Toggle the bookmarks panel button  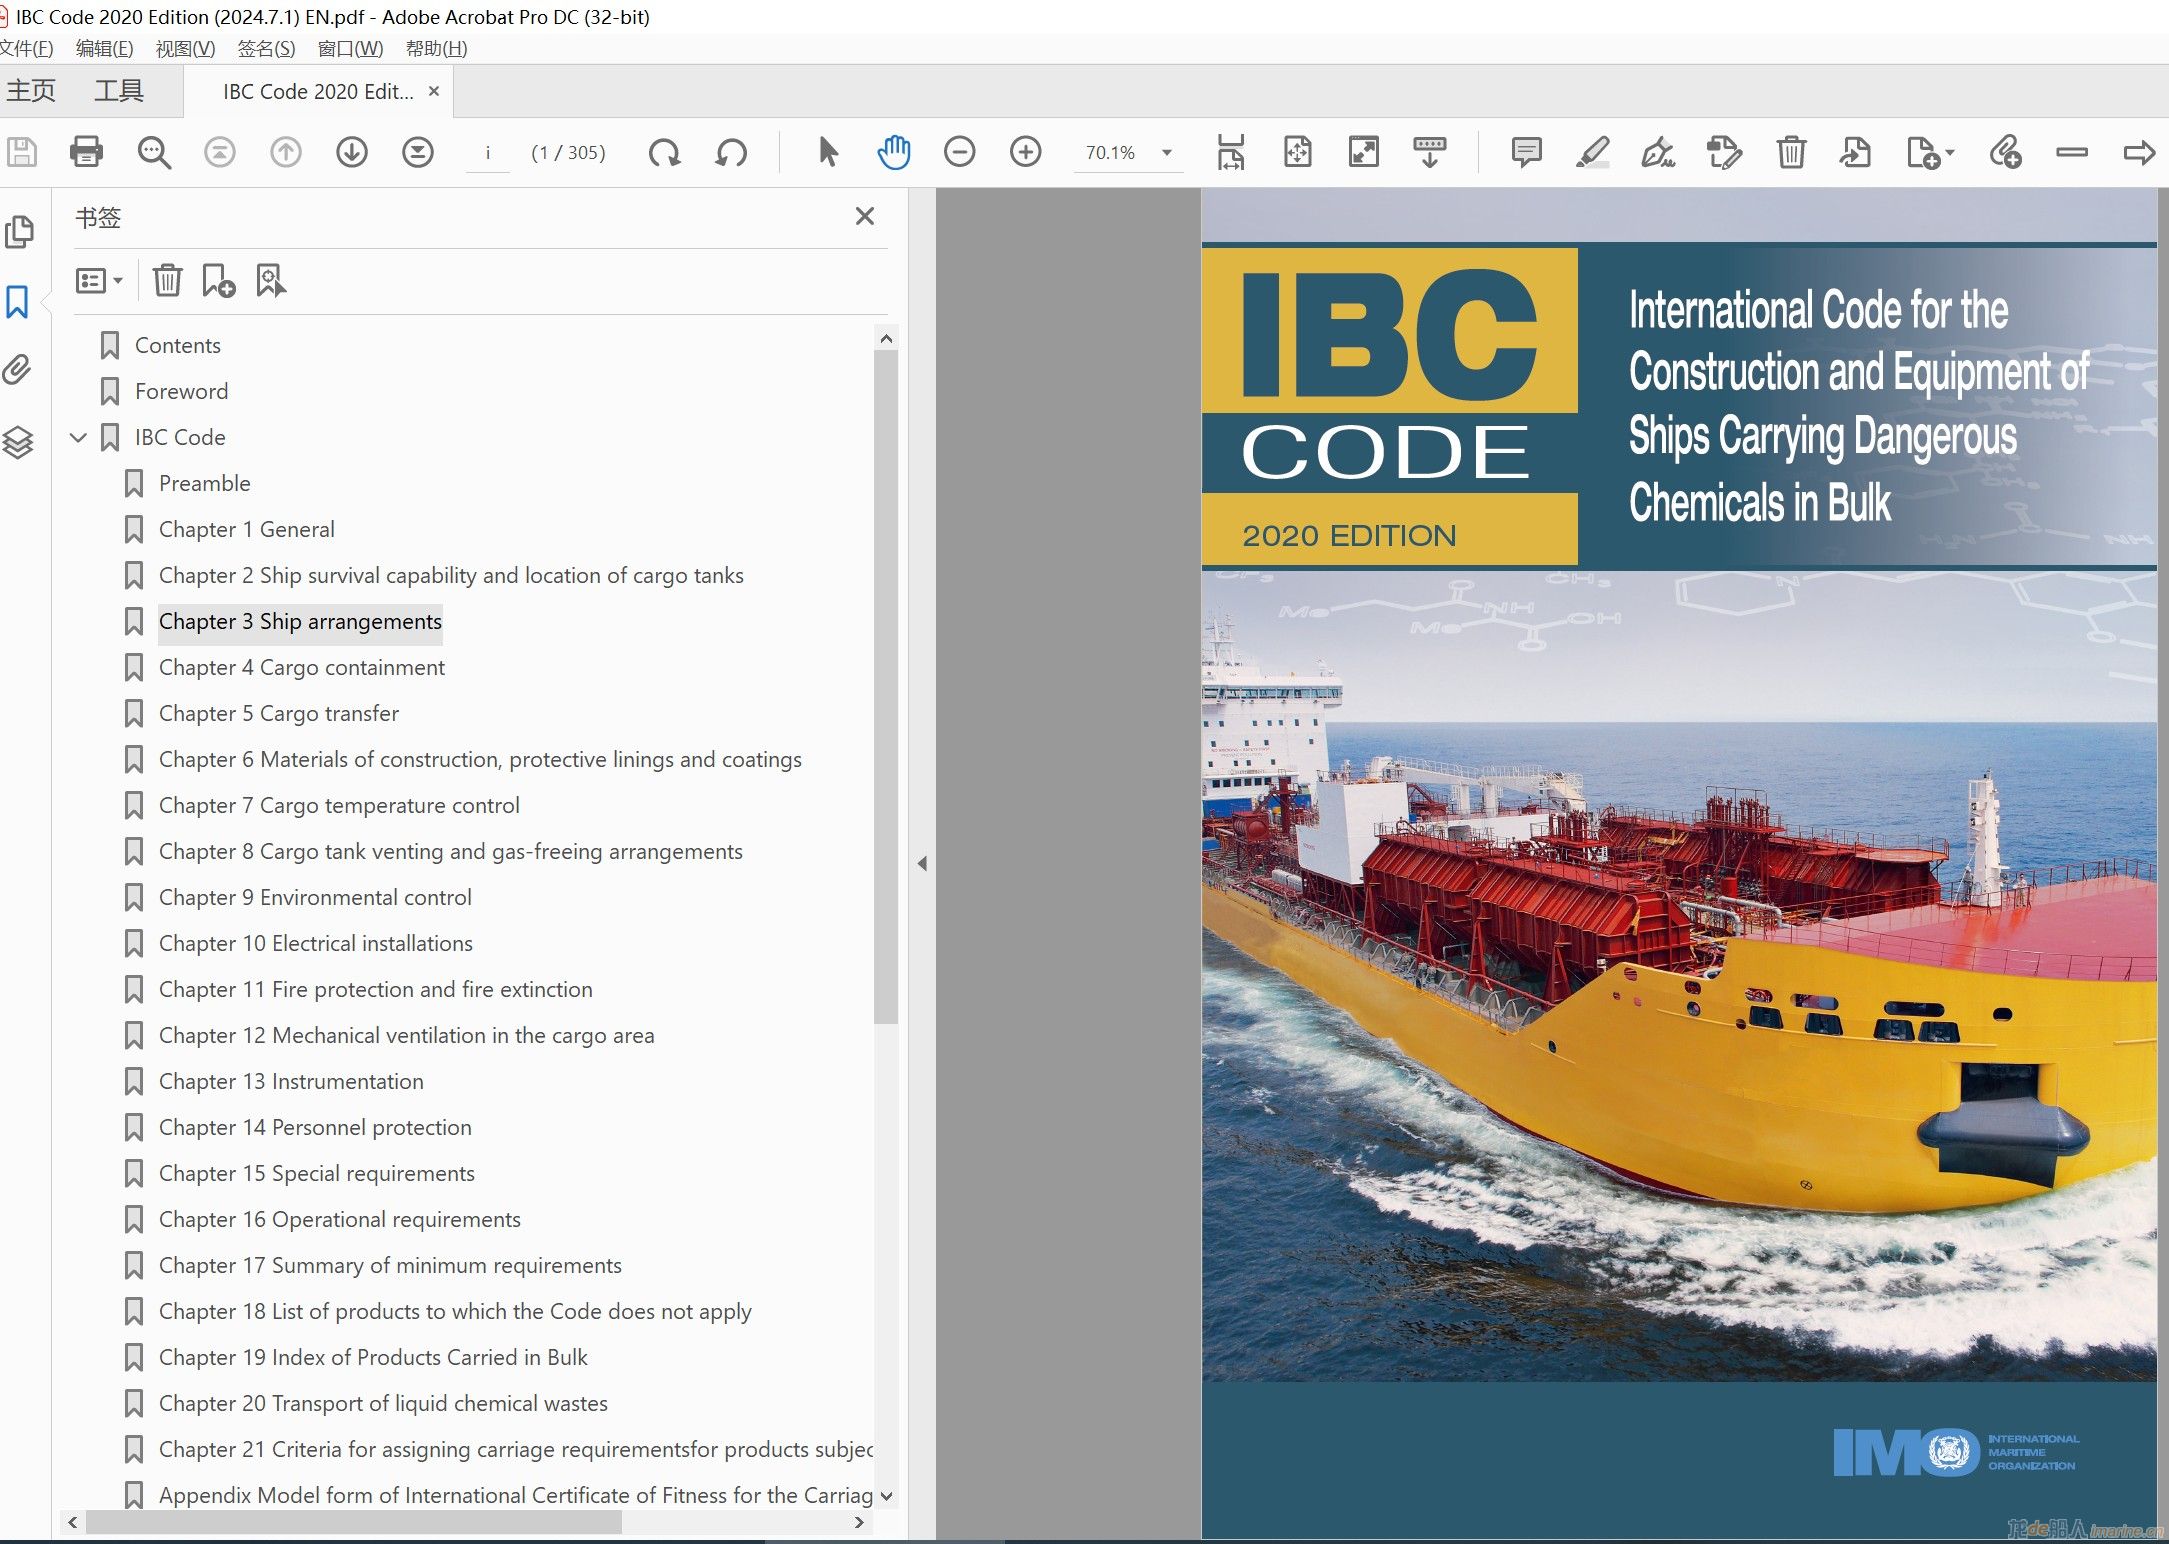pos(18,301)
